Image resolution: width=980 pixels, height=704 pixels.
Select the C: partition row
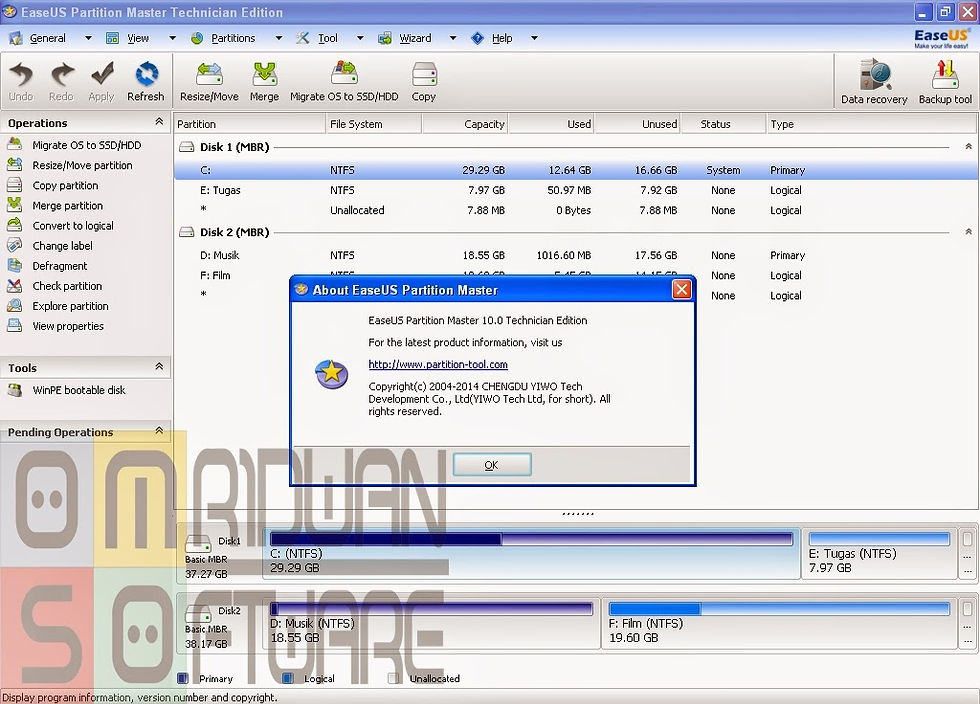click(575, 170)
